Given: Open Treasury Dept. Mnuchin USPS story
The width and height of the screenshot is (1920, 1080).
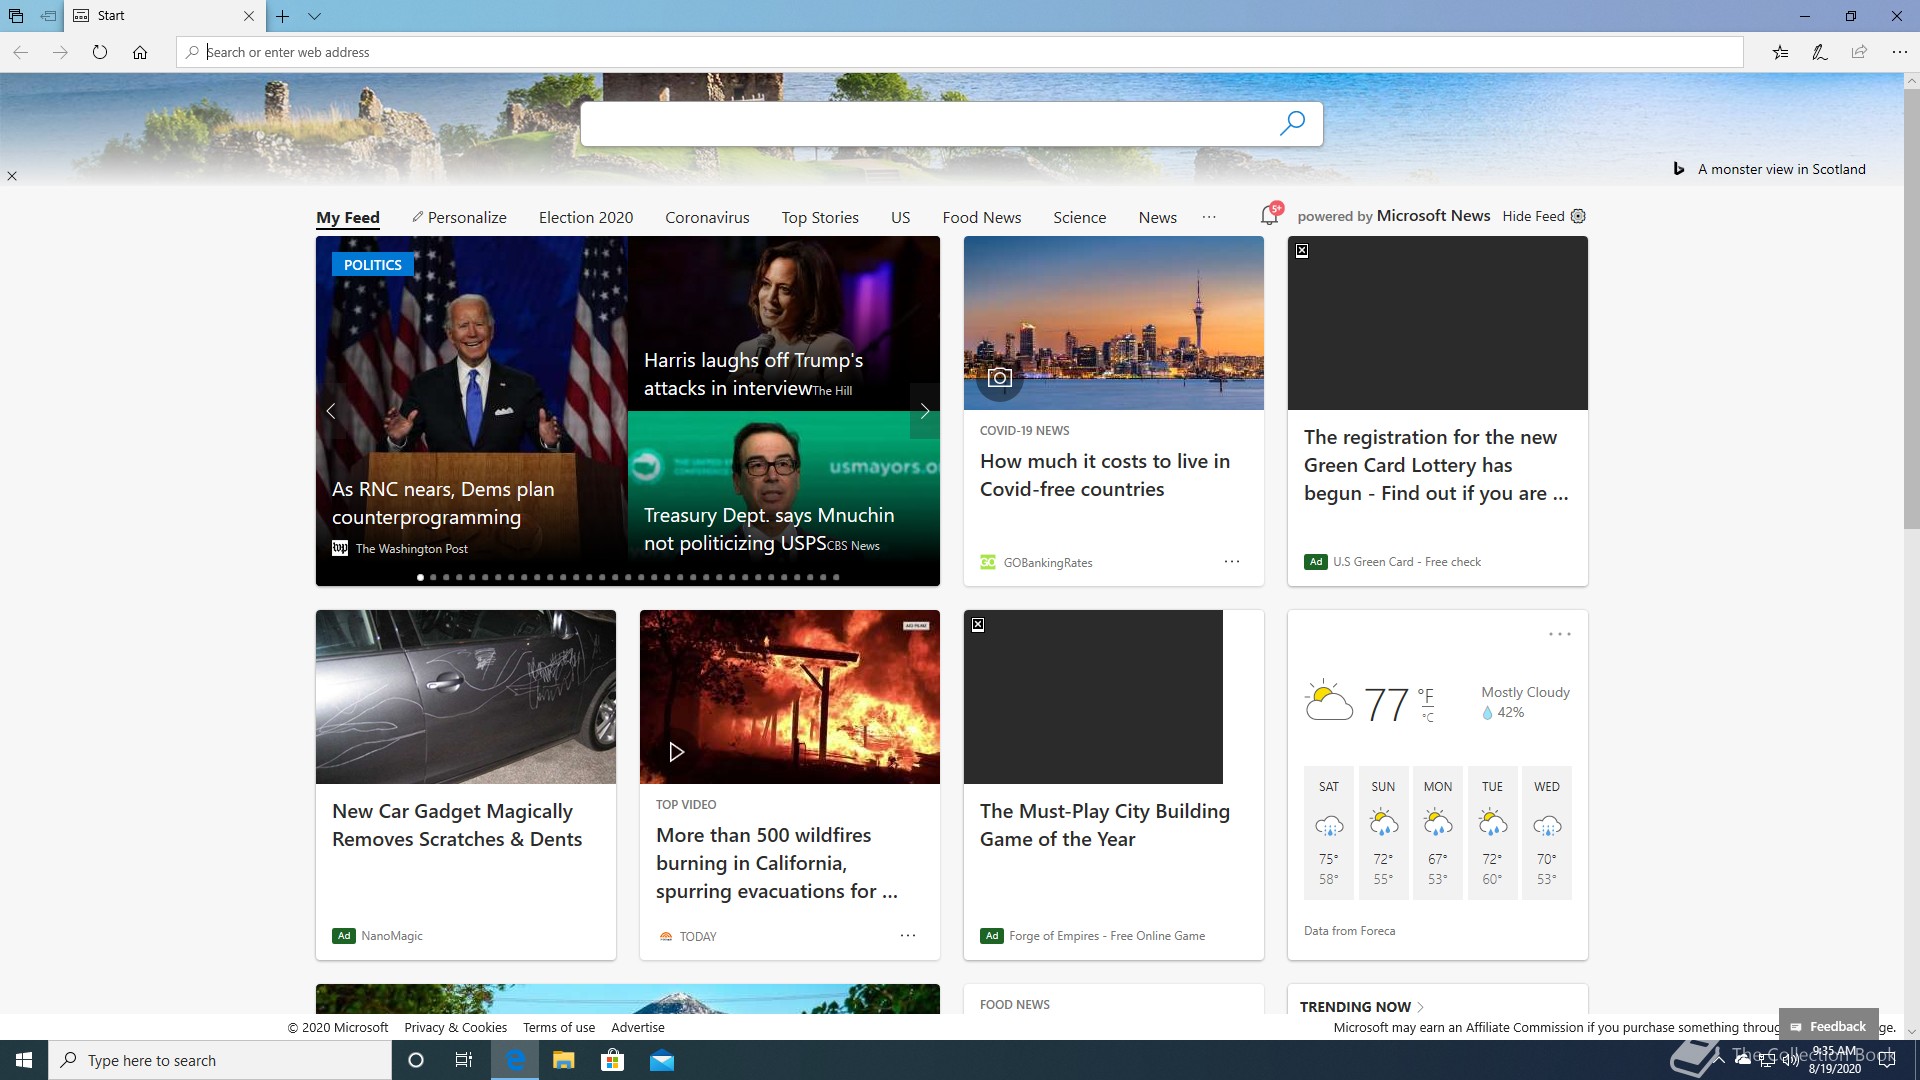Looking at the screenshot, I should pyautogui.click(x=769, y=529).
